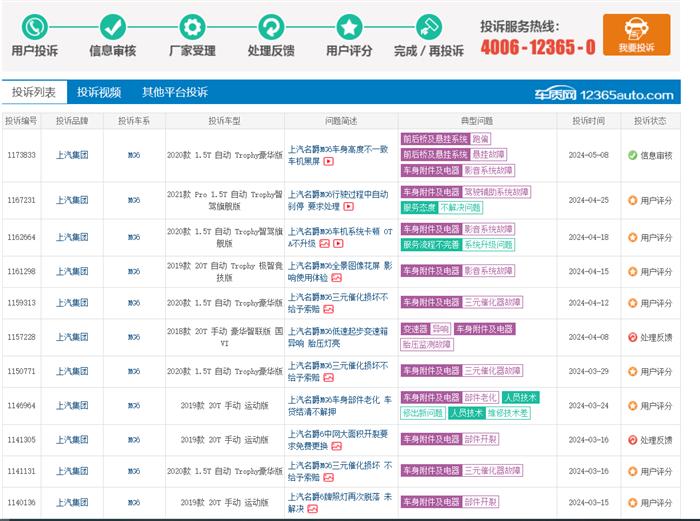Click complaint number 1173833
The width and height of the screenshot is (700, 521).
coord(21,155)
